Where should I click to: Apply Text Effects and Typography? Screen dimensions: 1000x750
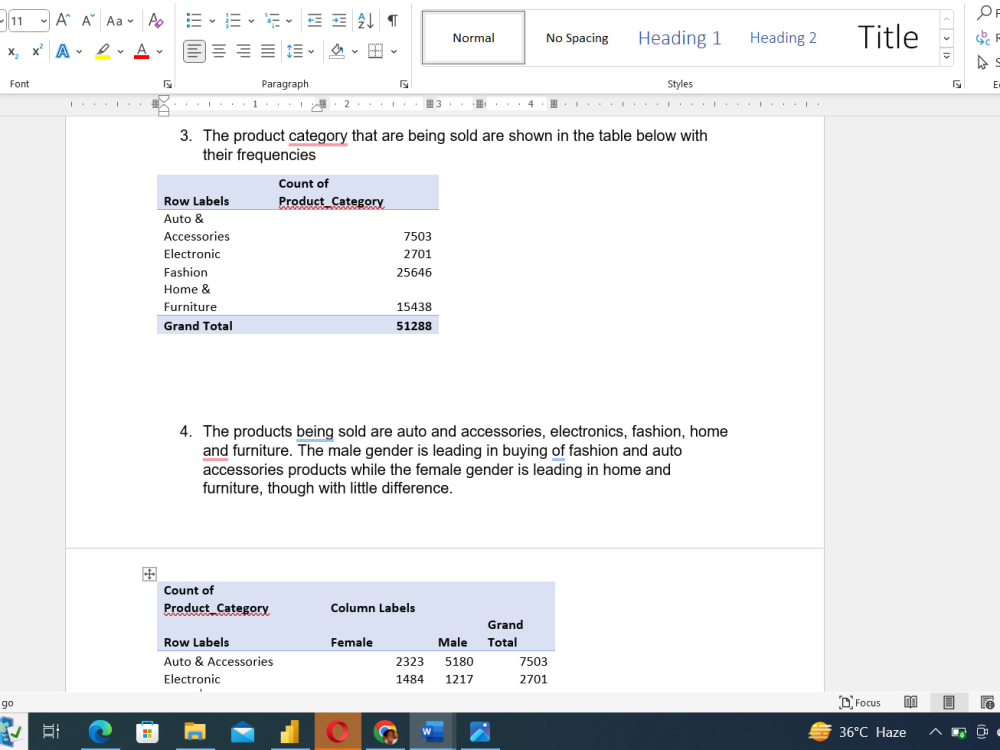62,51
